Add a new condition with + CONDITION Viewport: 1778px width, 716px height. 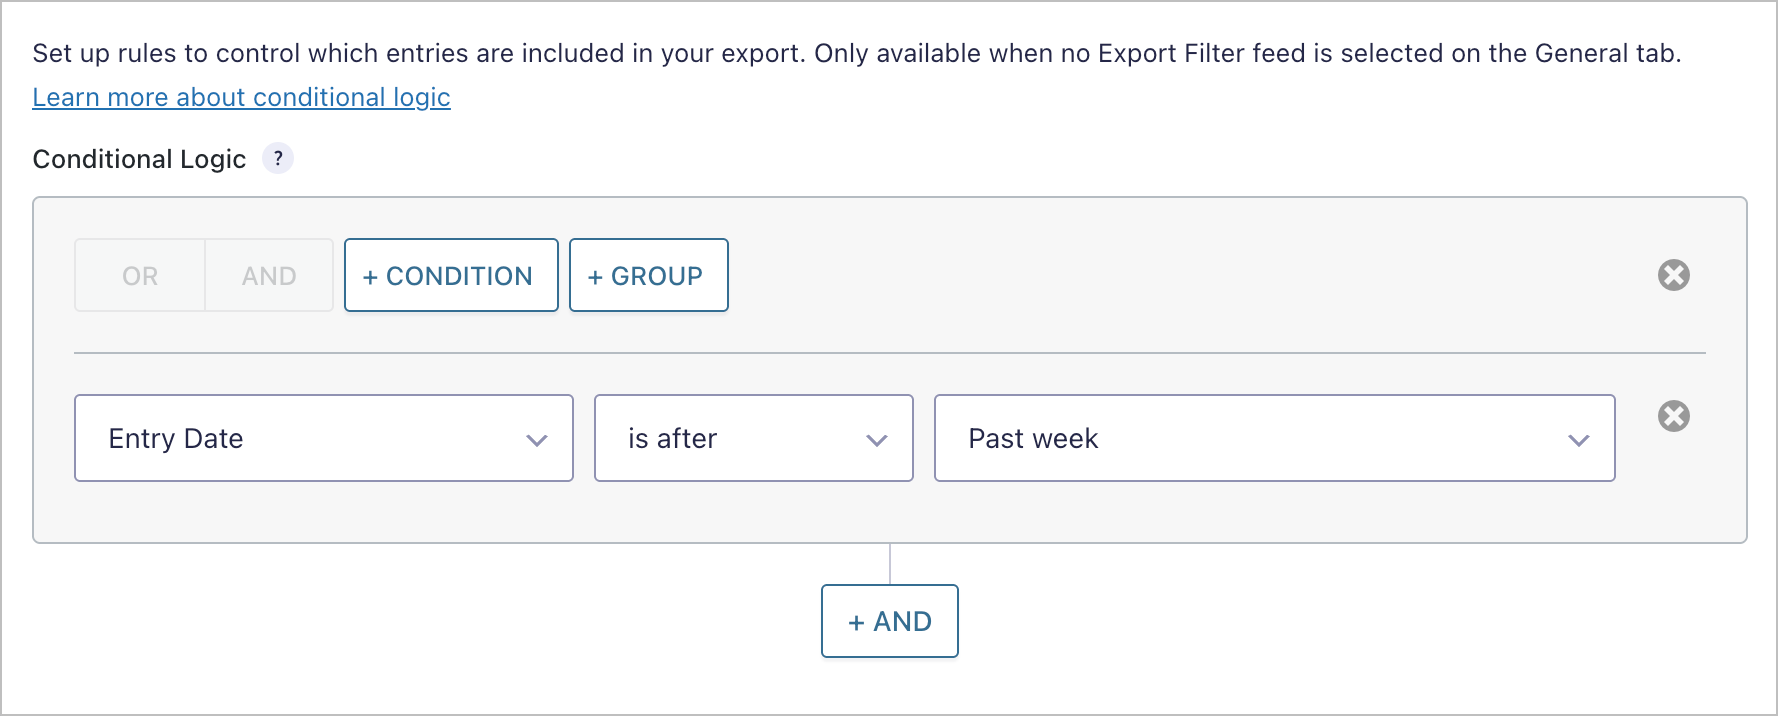pyautogui.click(x=450, y=275)
